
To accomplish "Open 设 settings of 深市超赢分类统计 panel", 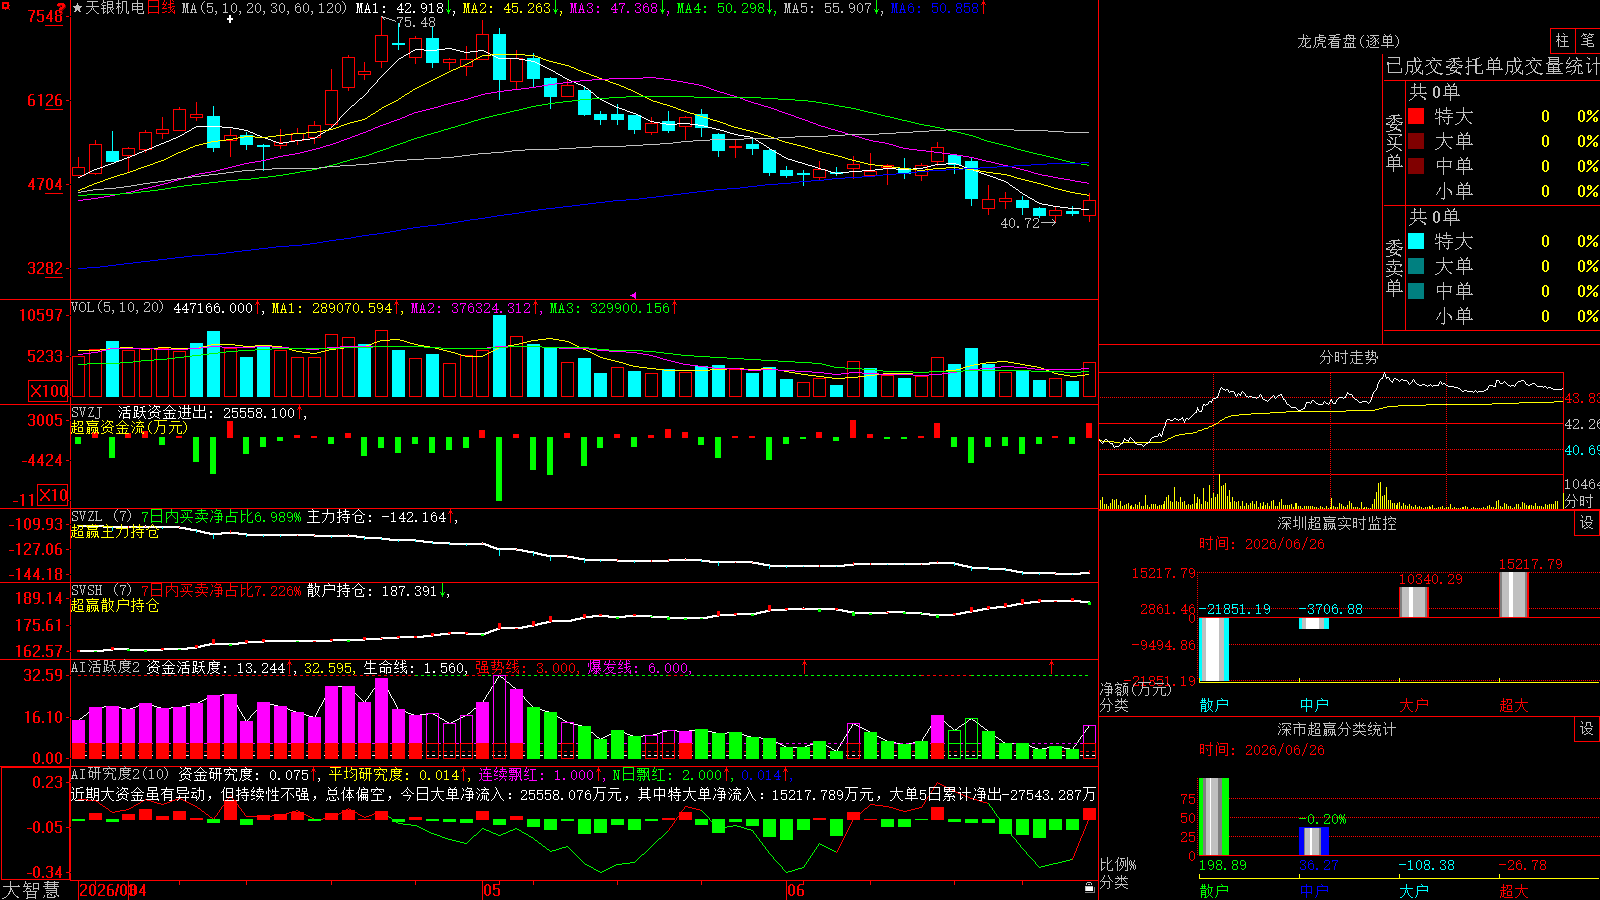I will pyautogui.click(x=1587, y=729).
